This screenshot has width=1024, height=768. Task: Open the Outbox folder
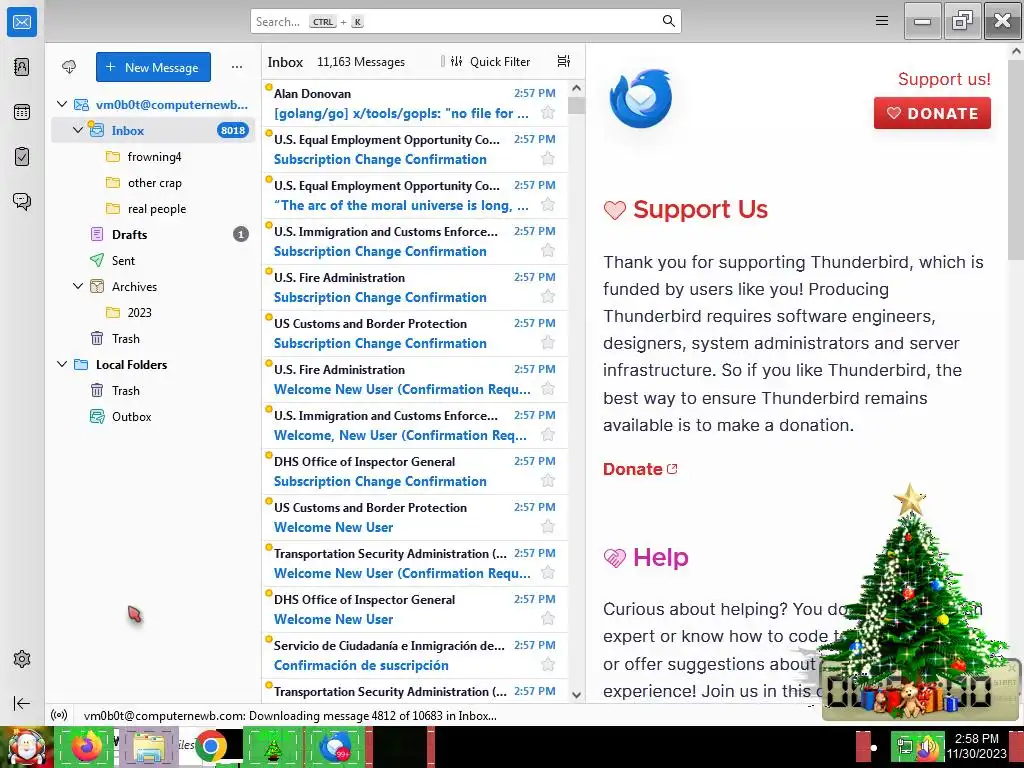(154, 417)
